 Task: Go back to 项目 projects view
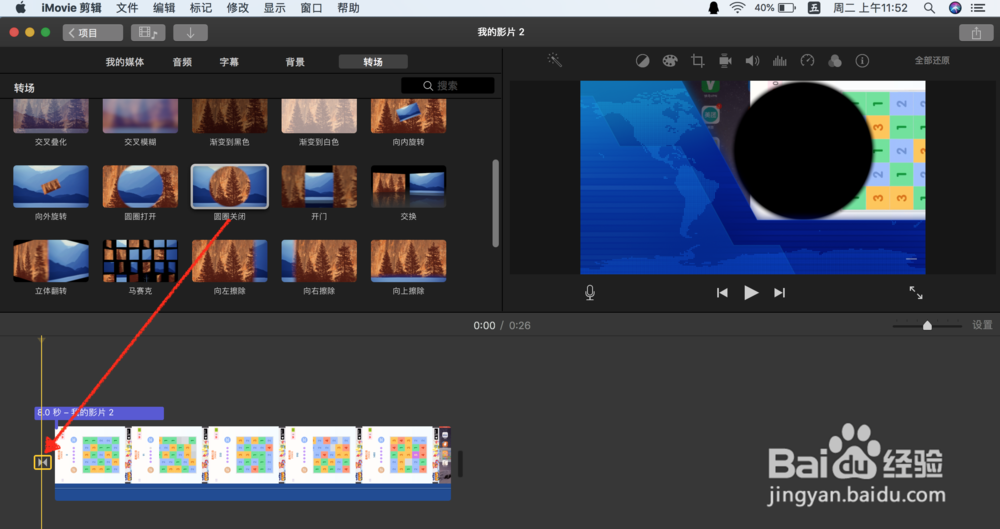click(93, 33)
